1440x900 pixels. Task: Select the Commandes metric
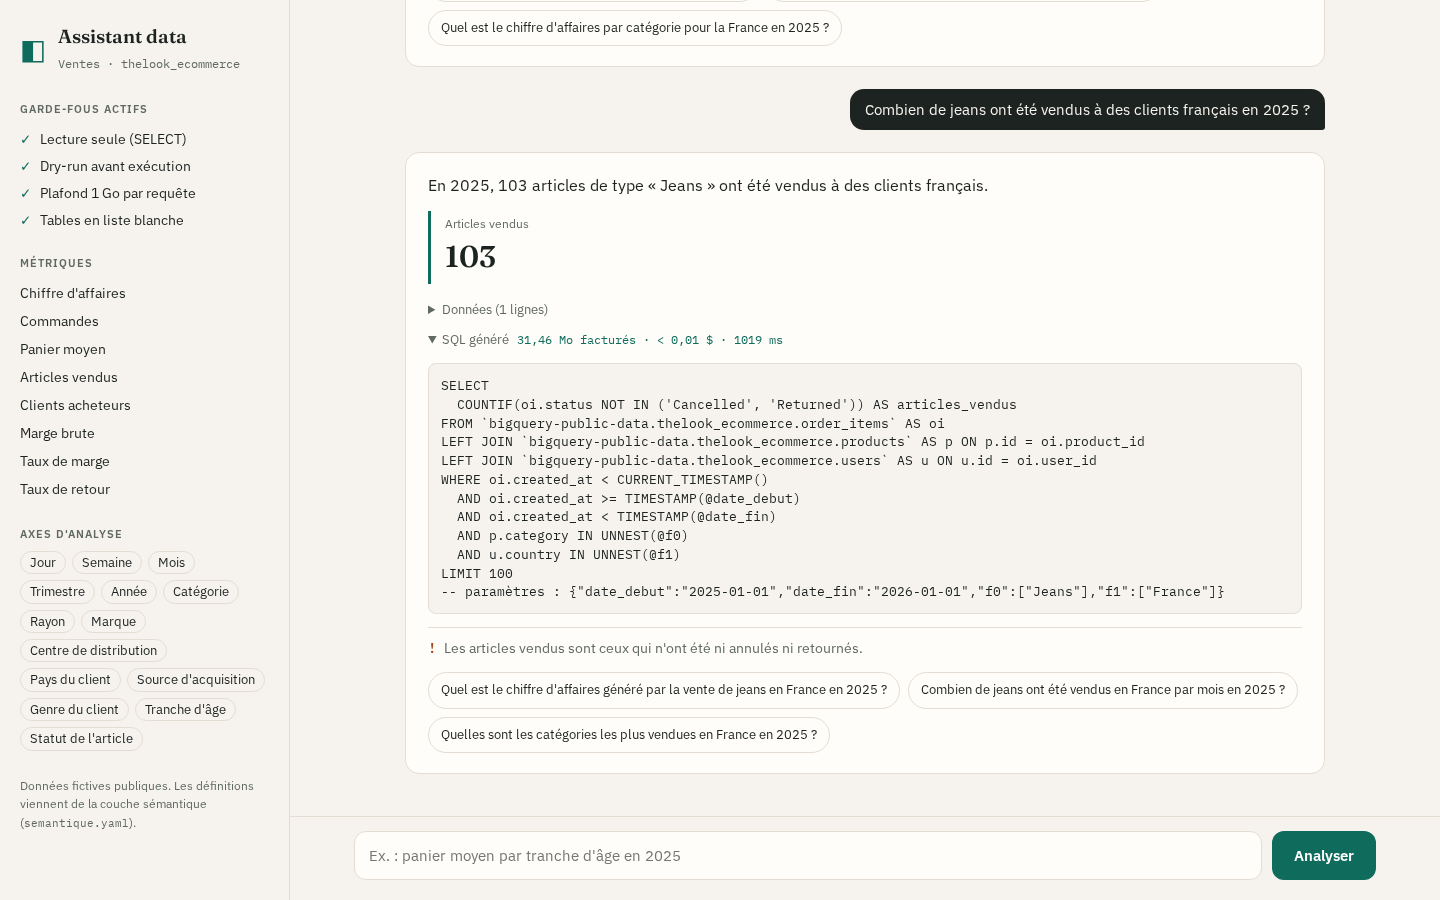[x=59, y=322]
